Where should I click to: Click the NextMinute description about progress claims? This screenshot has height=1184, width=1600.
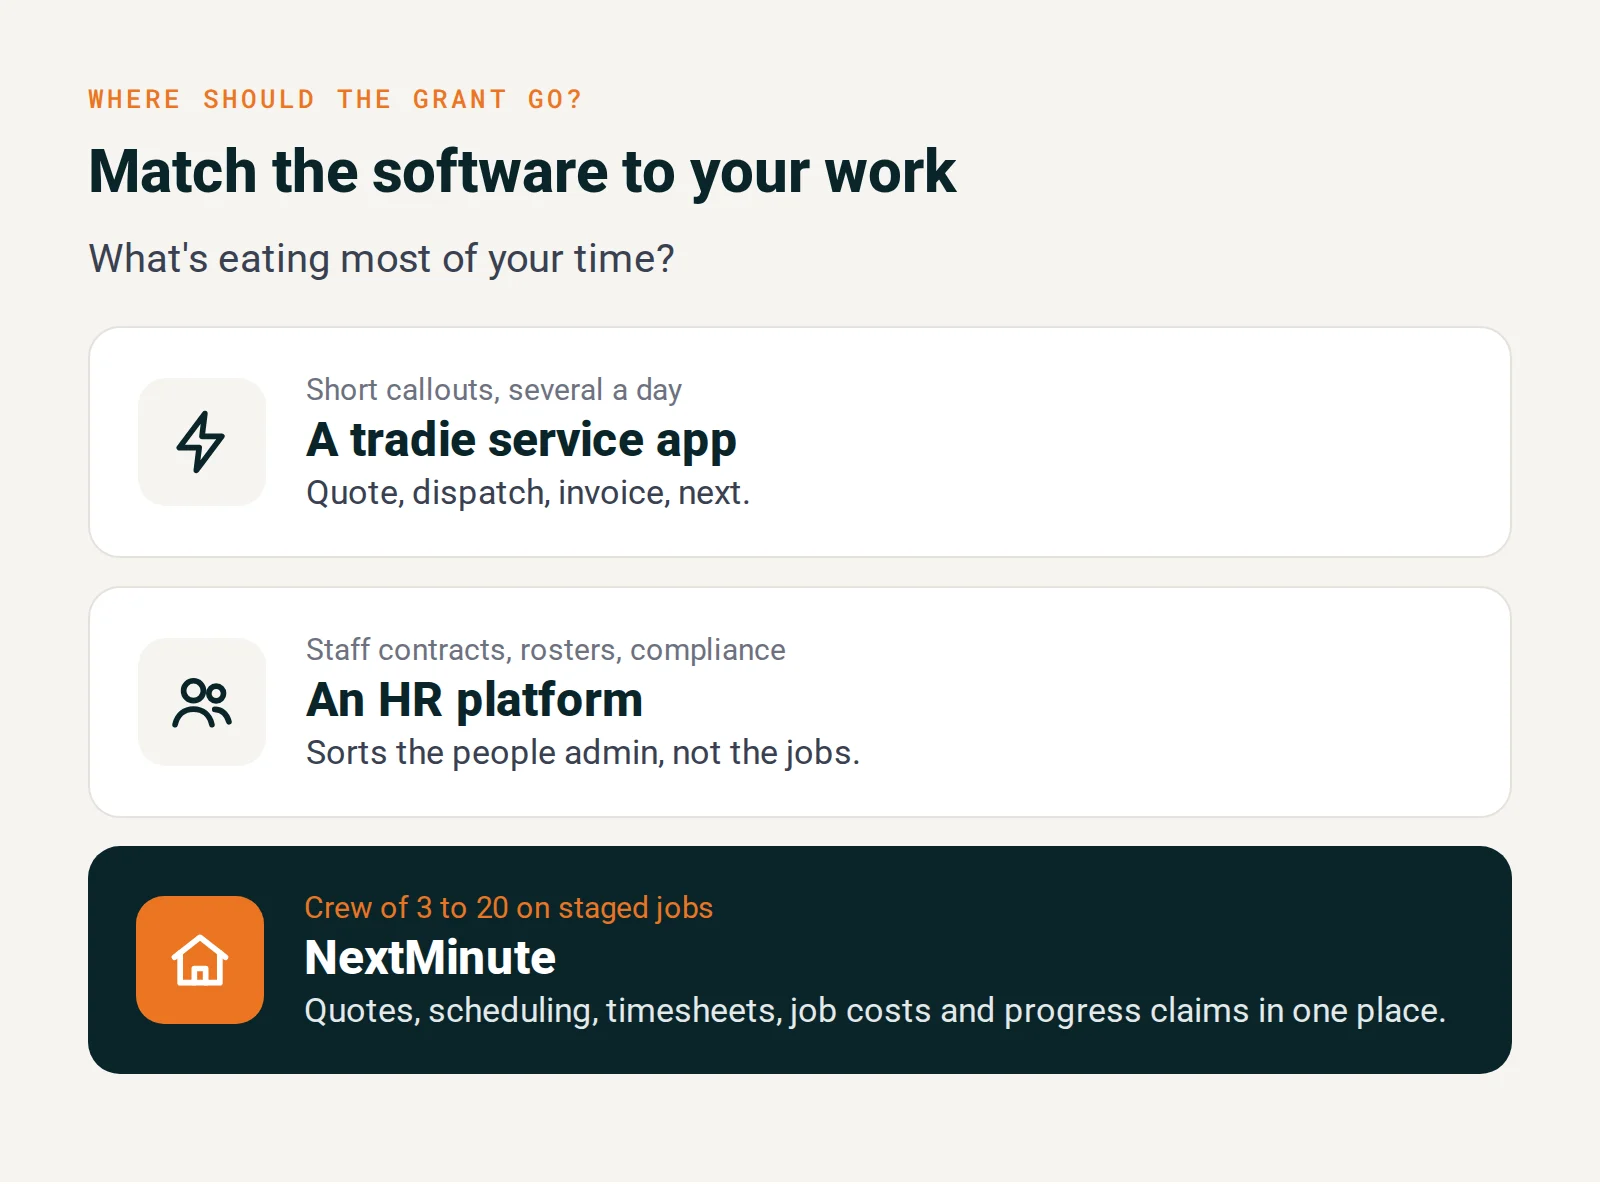click(875, 1011)
